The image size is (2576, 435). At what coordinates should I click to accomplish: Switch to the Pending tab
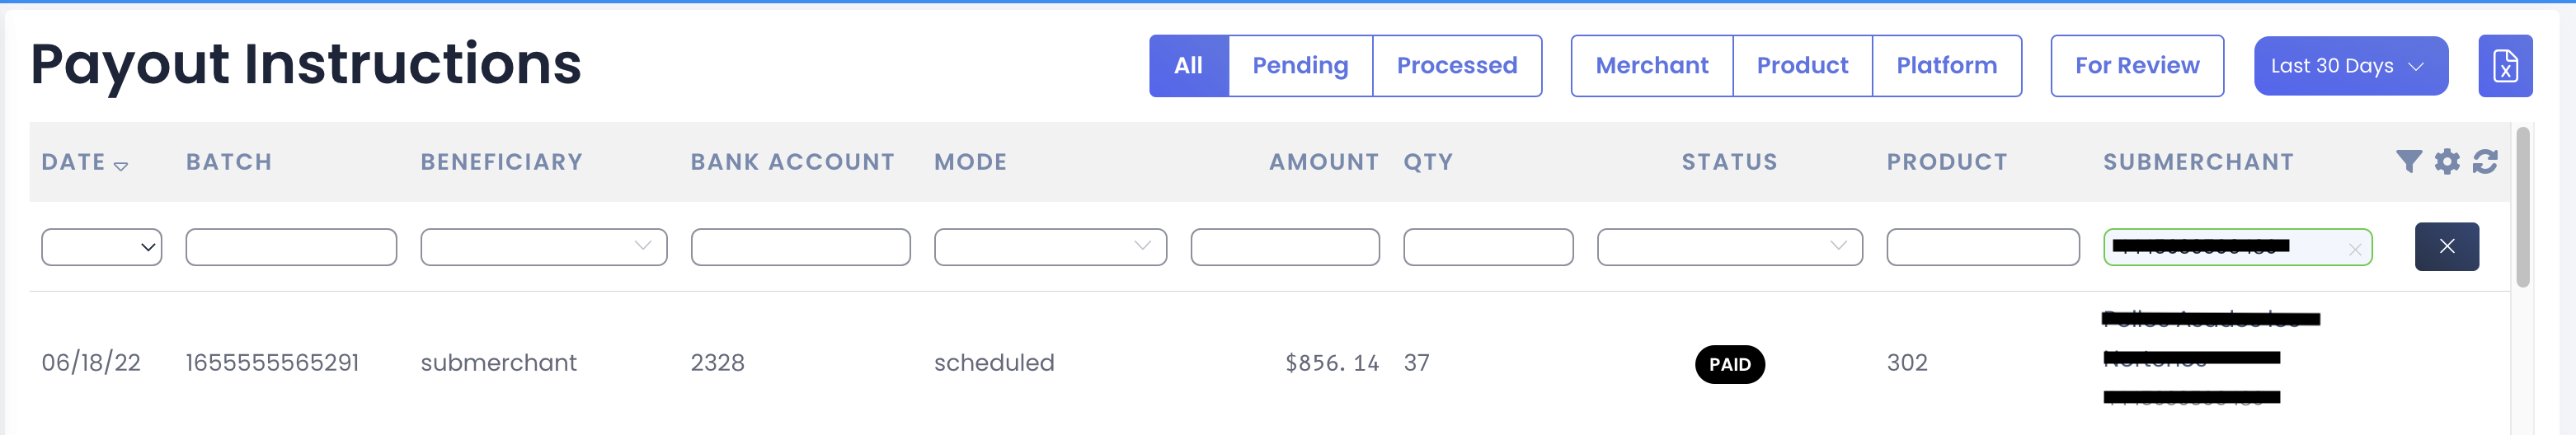(x=1300, y=66)
